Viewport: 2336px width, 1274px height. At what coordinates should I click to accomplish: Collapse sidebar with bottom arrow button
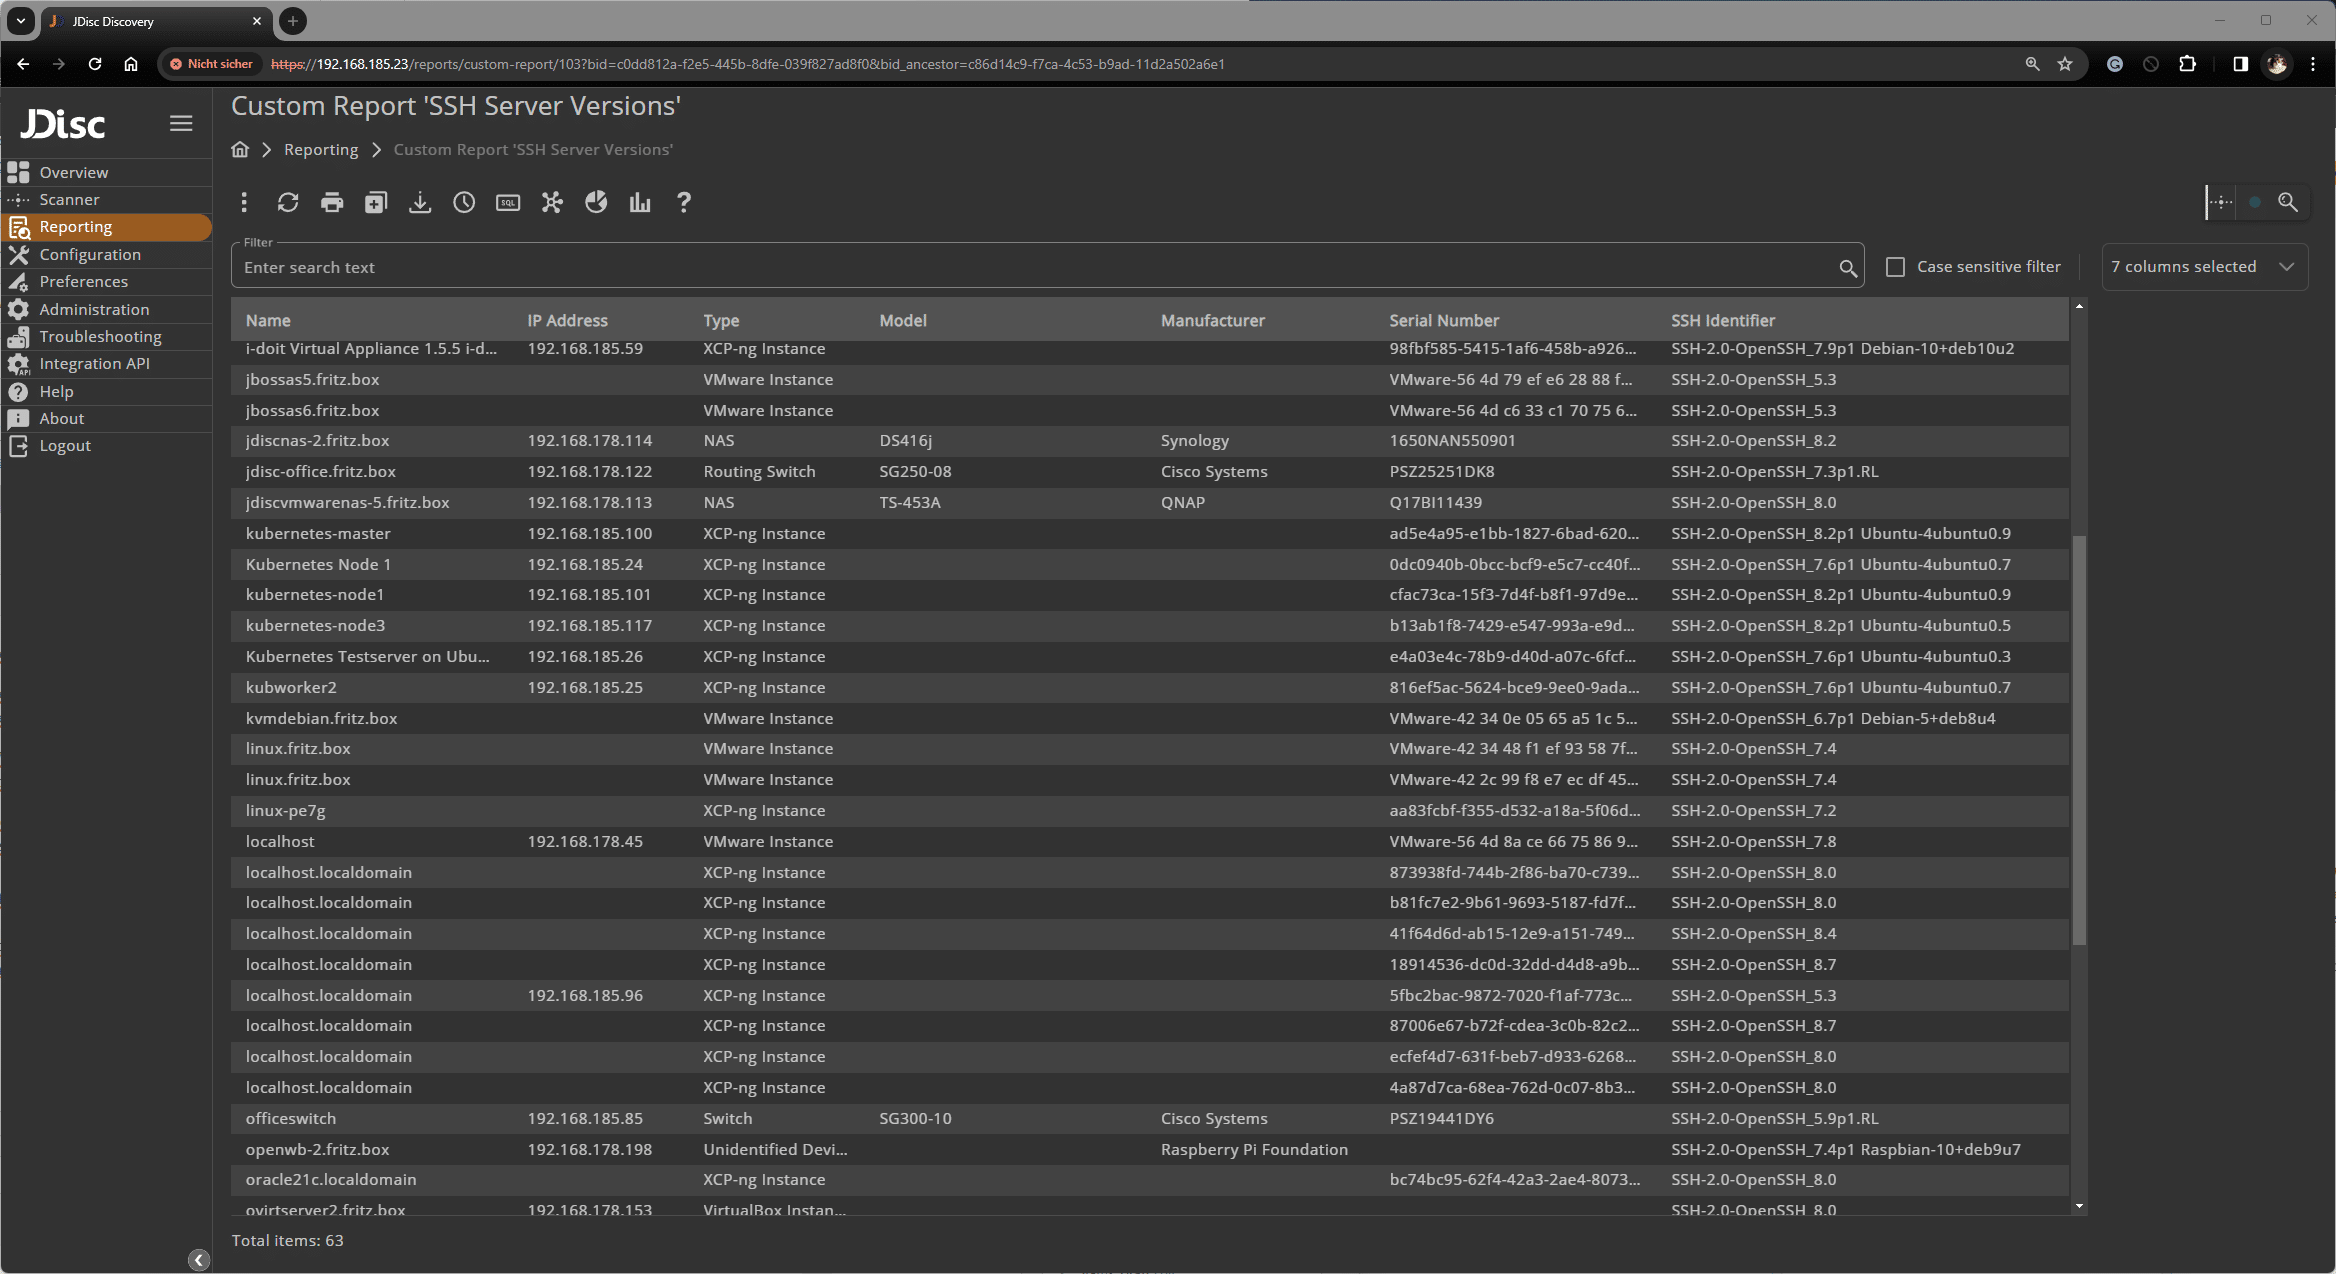coord(199,1260)
